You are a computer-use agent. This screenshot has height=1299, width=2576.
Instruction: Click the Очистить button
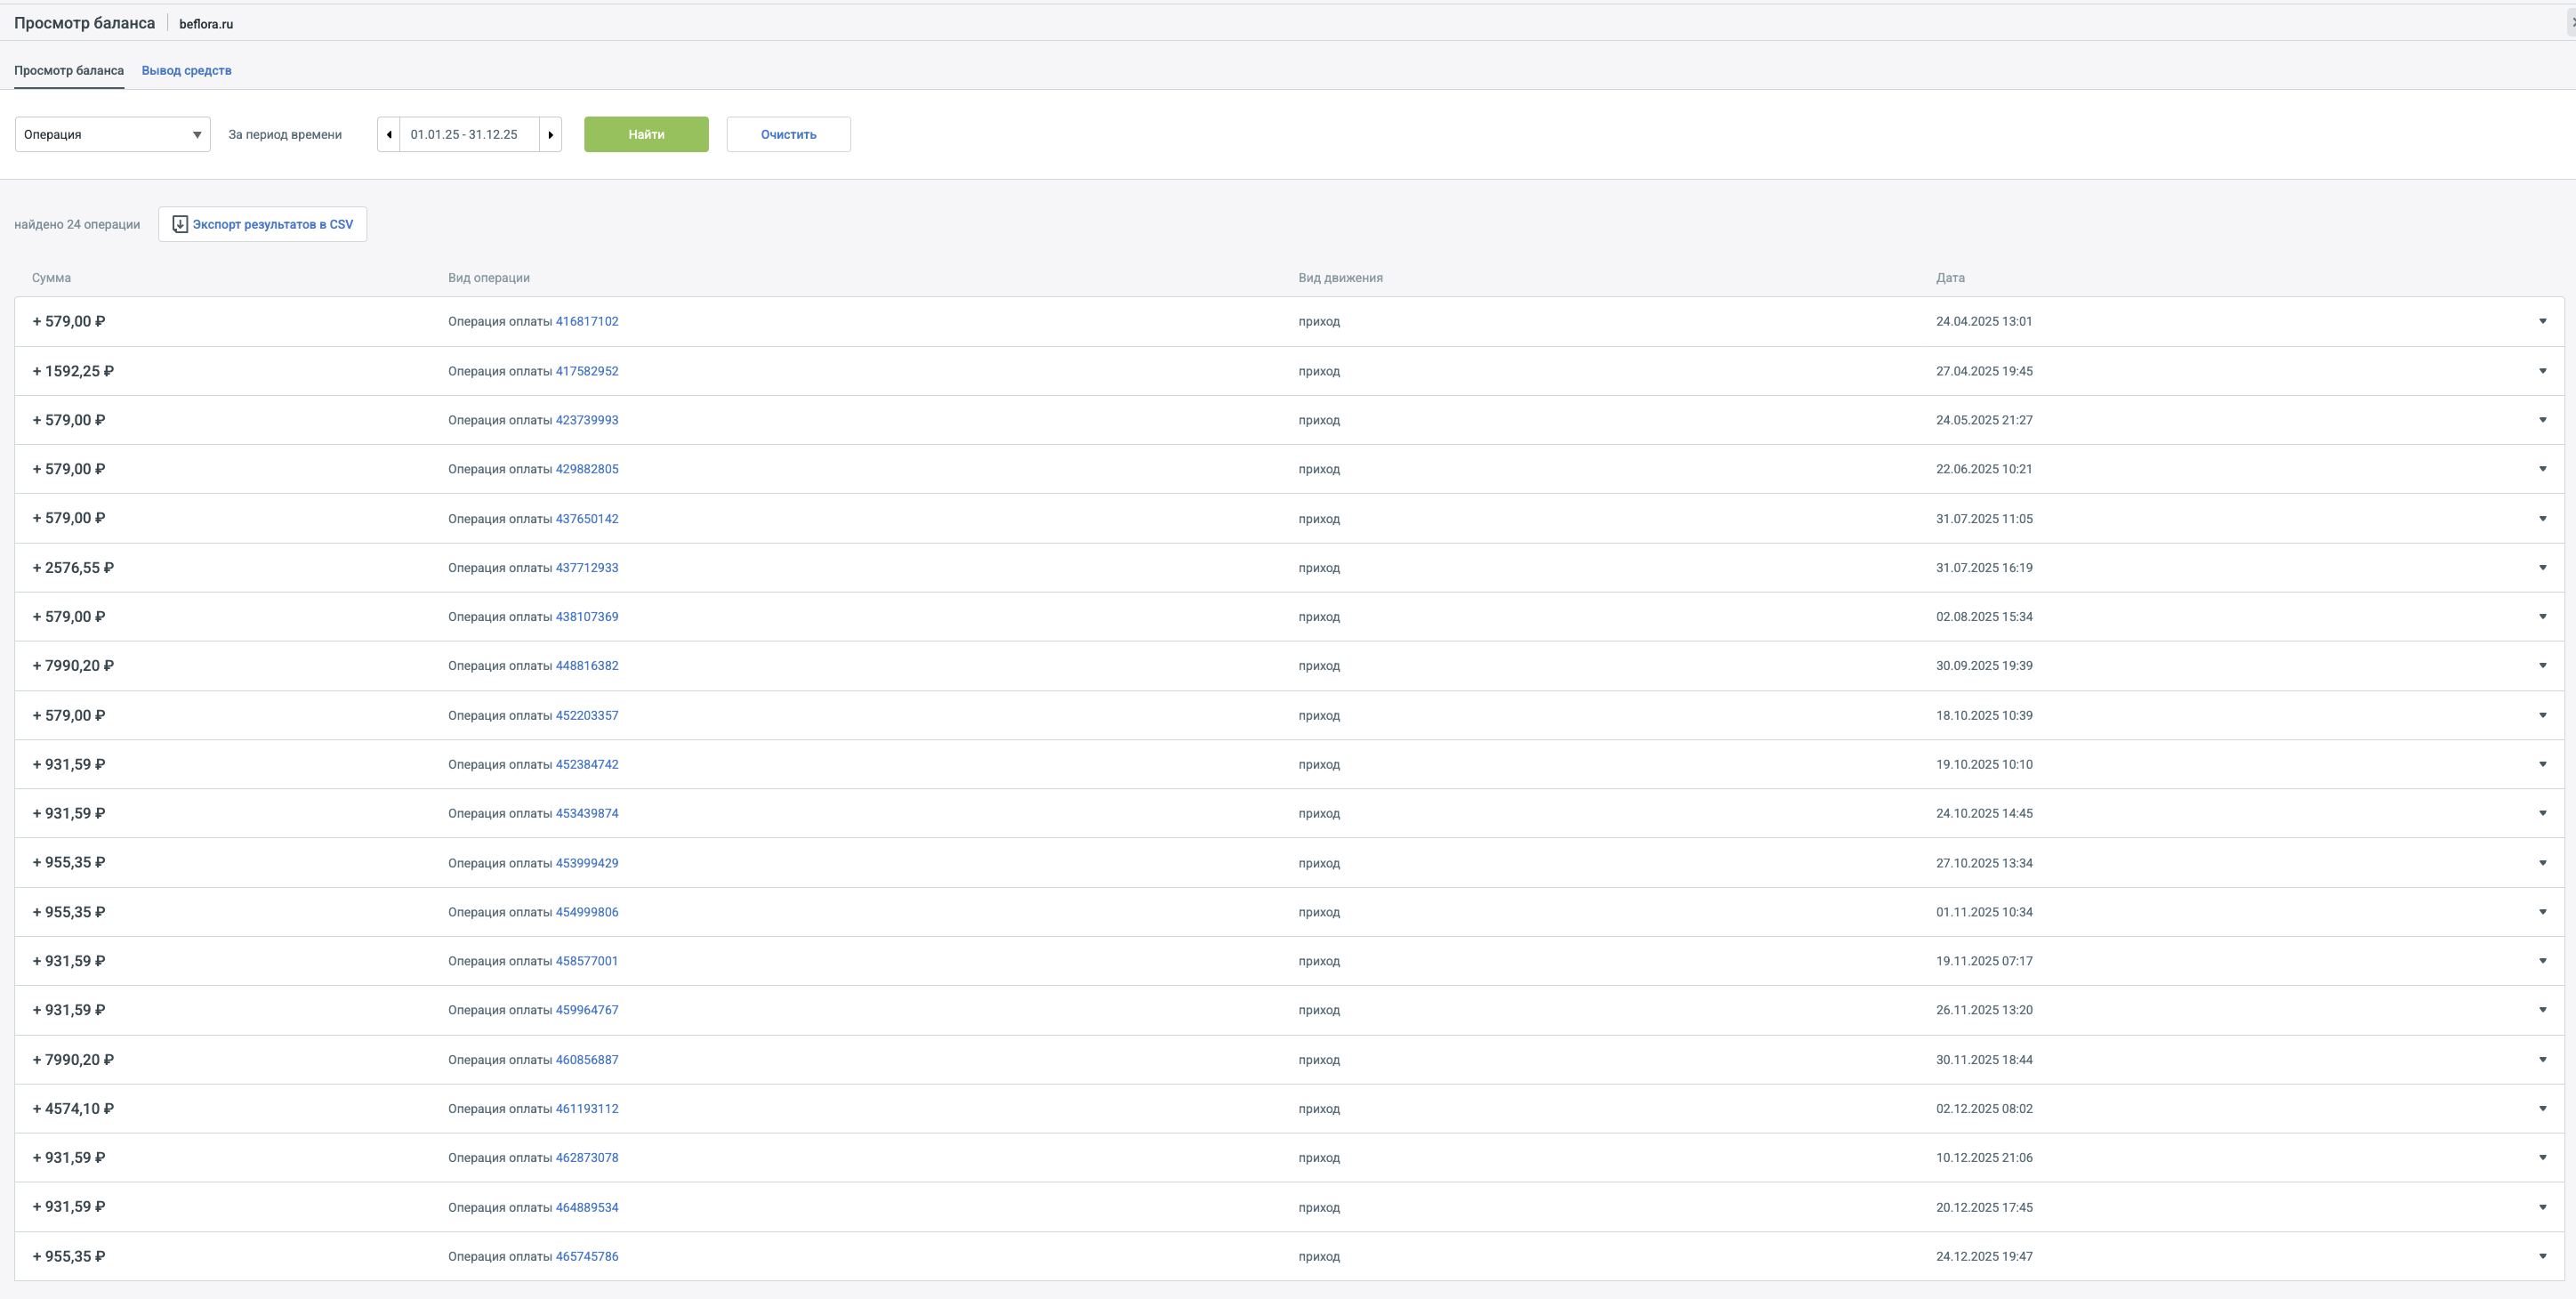point(788,135)
